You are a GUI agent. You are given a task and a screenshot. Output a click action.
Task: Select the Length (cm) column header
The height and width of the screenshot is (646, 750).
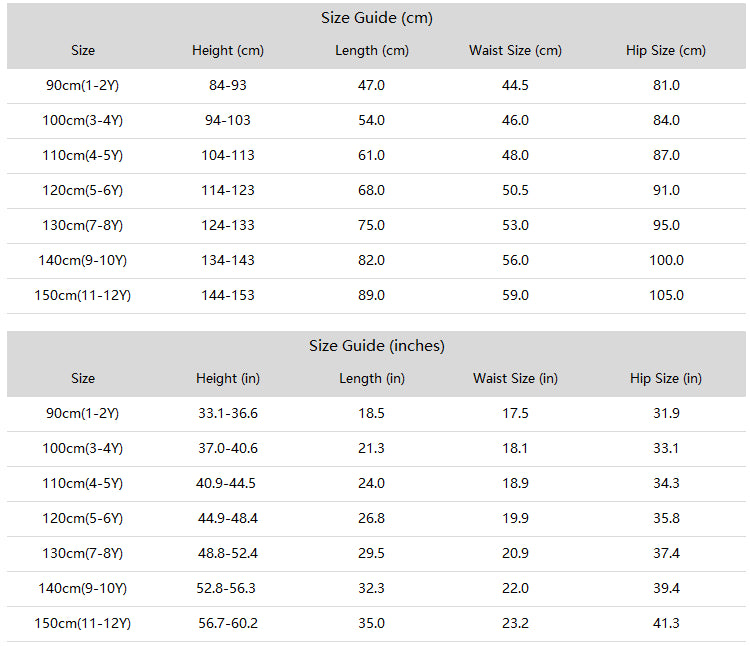[372, 50]
